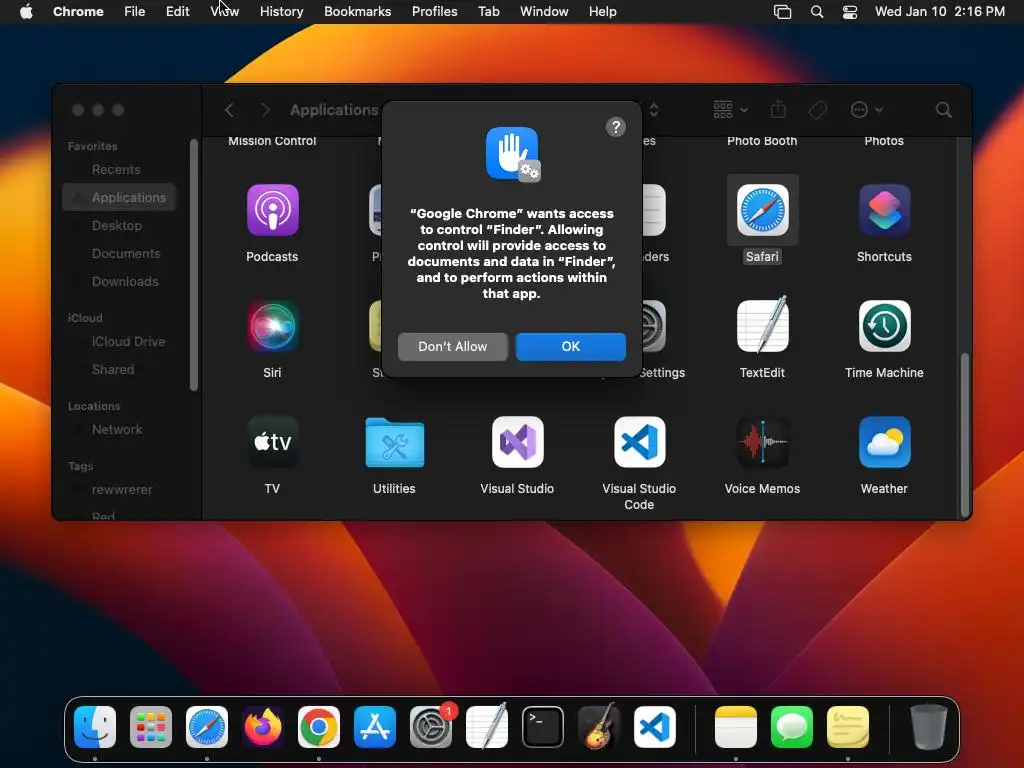
Task: Click OK to allow Finder control
Action: point(571,346)
